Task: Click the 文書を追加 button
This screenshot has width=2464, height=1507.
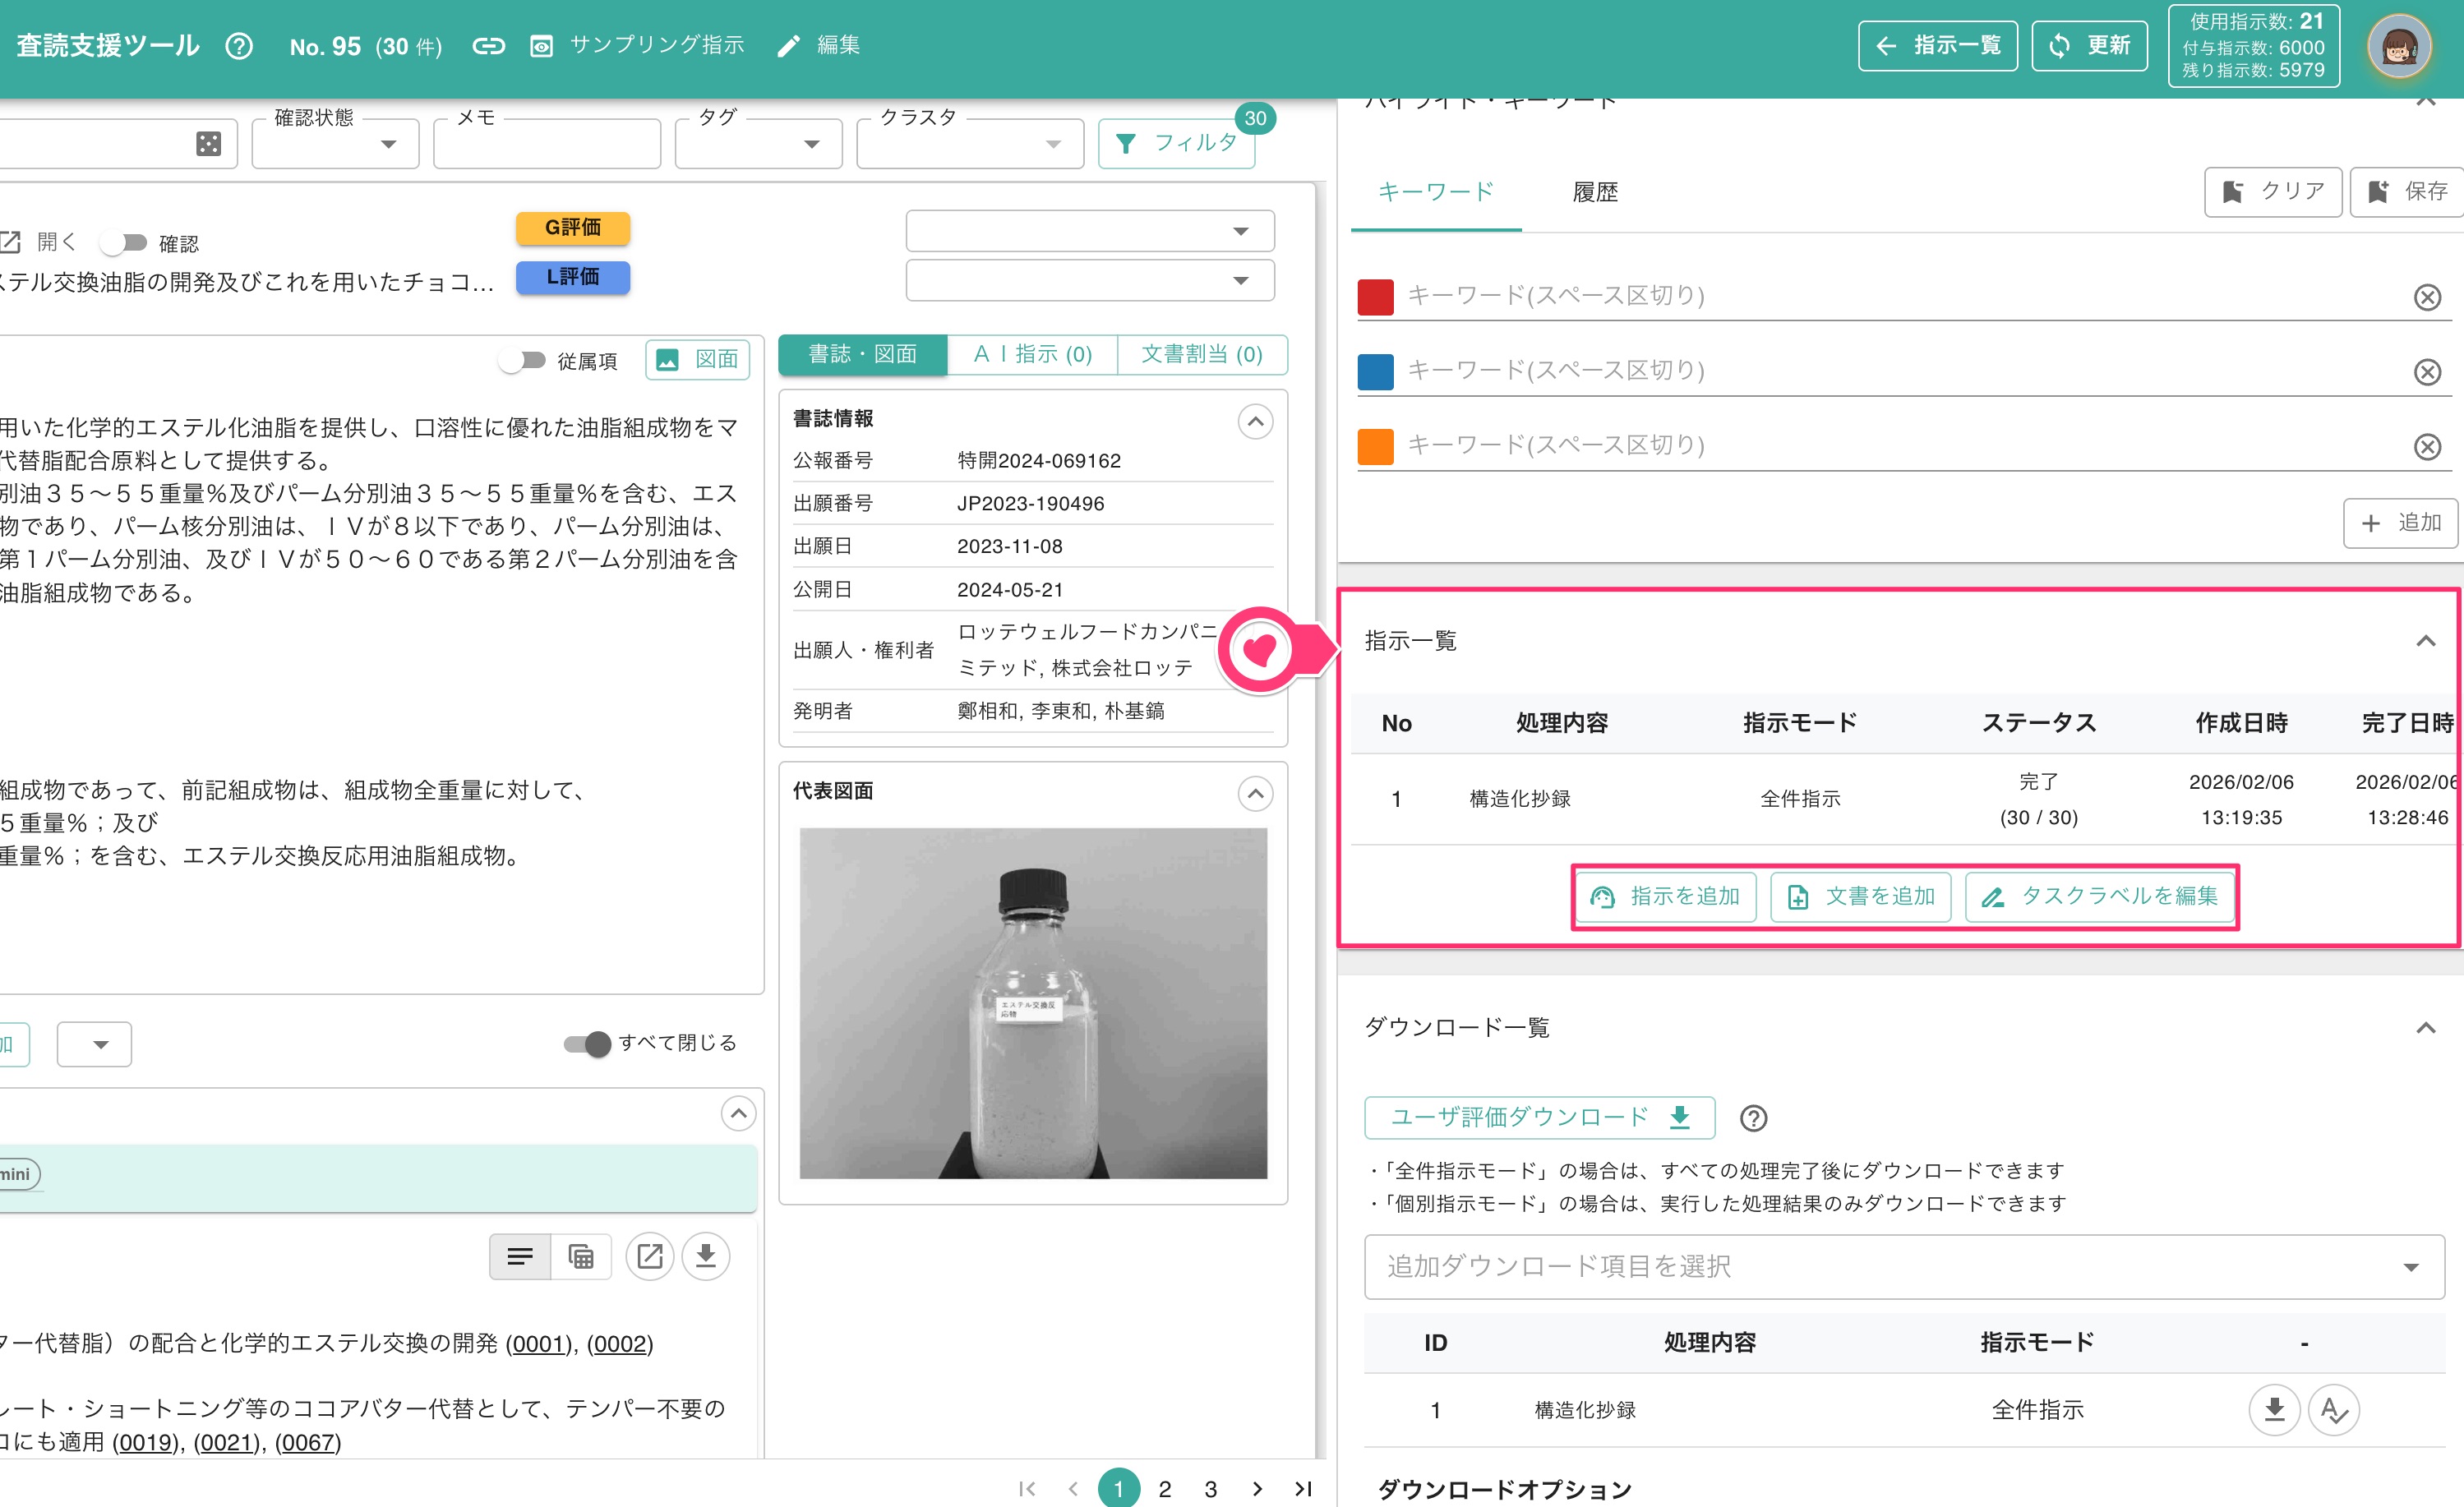Action: click(1860, 897)
